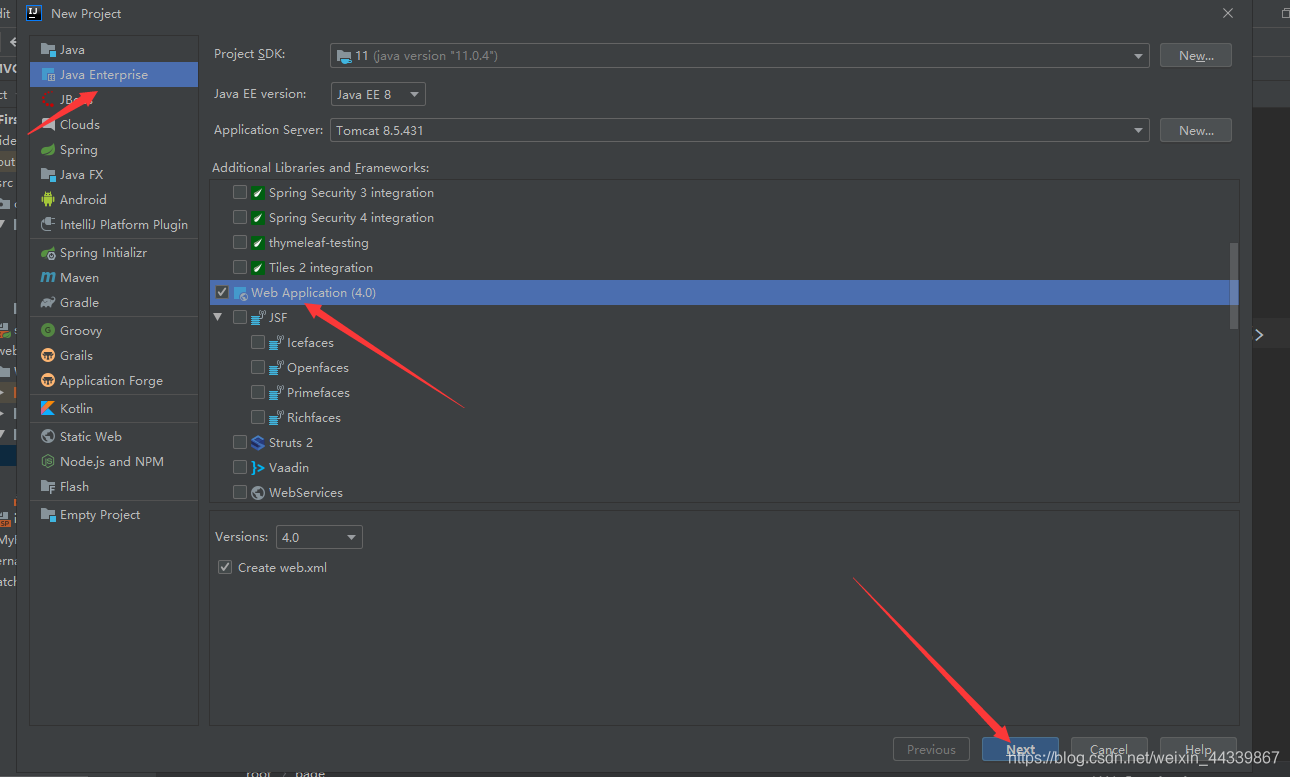Click the Spring Initializr icon
1290x777 pixels.
(x=48, y=253)
